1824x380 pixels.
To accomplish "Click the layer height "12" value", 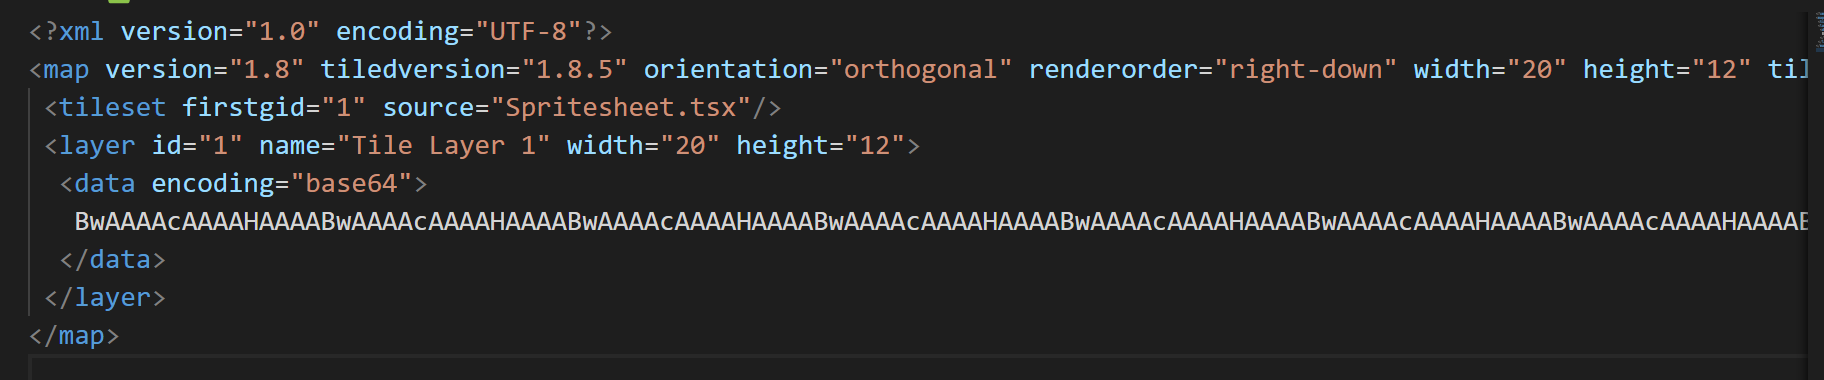I will pos(875,146).
